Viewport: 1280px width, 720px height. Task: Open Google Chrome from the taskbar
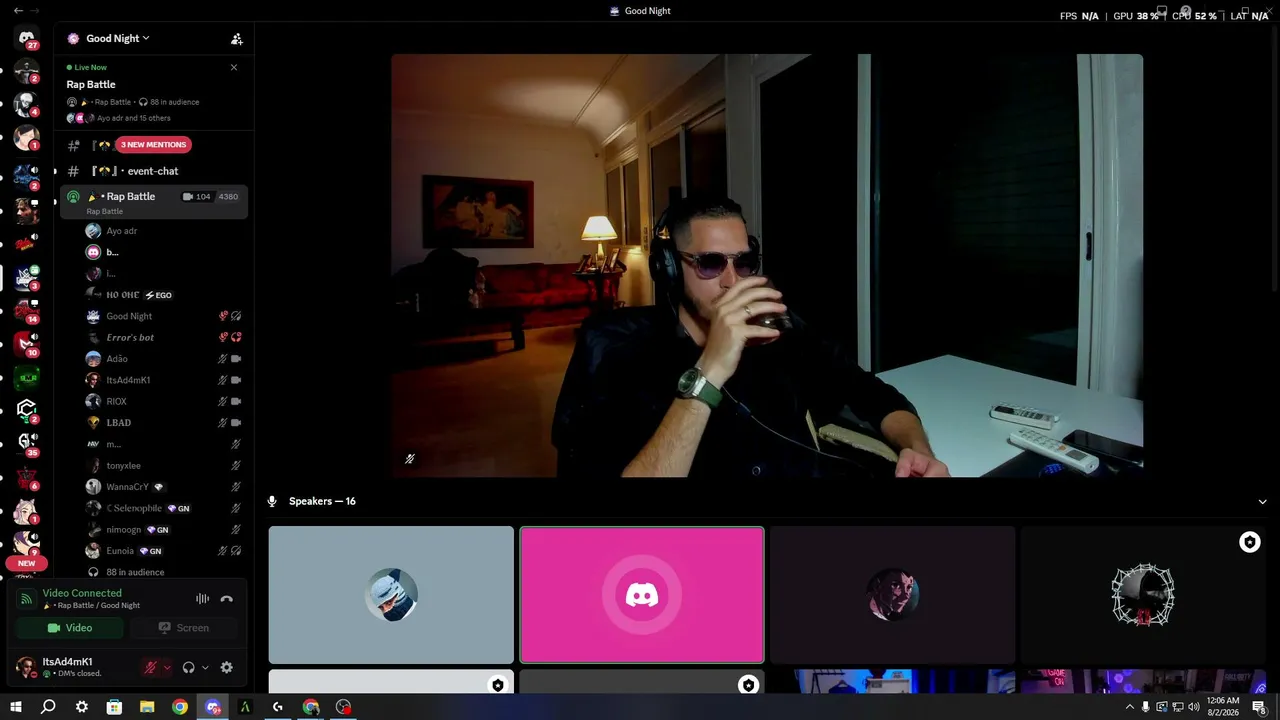[x=180, y=707]
